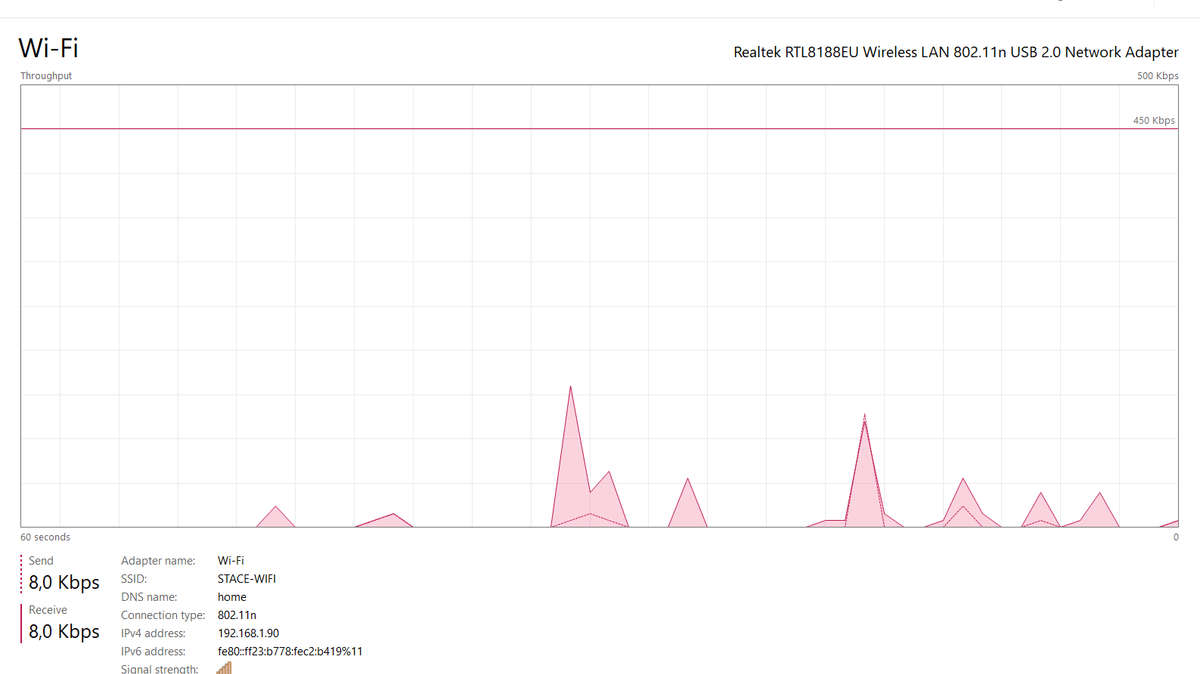Click the Receive 8,0 Kbps reading

[64, 632]
